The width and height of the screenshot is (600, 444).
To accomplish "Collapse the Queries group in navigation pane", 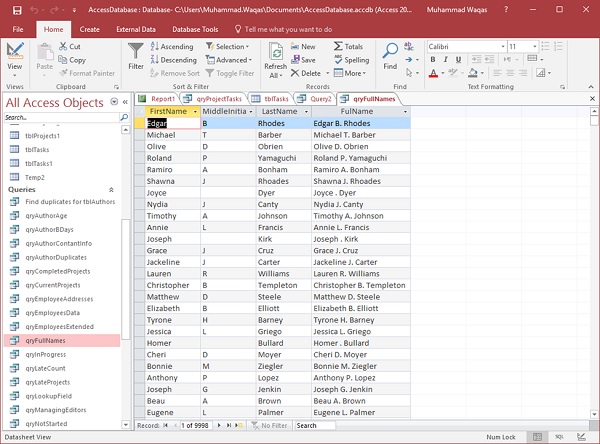I will coord(110,189).
